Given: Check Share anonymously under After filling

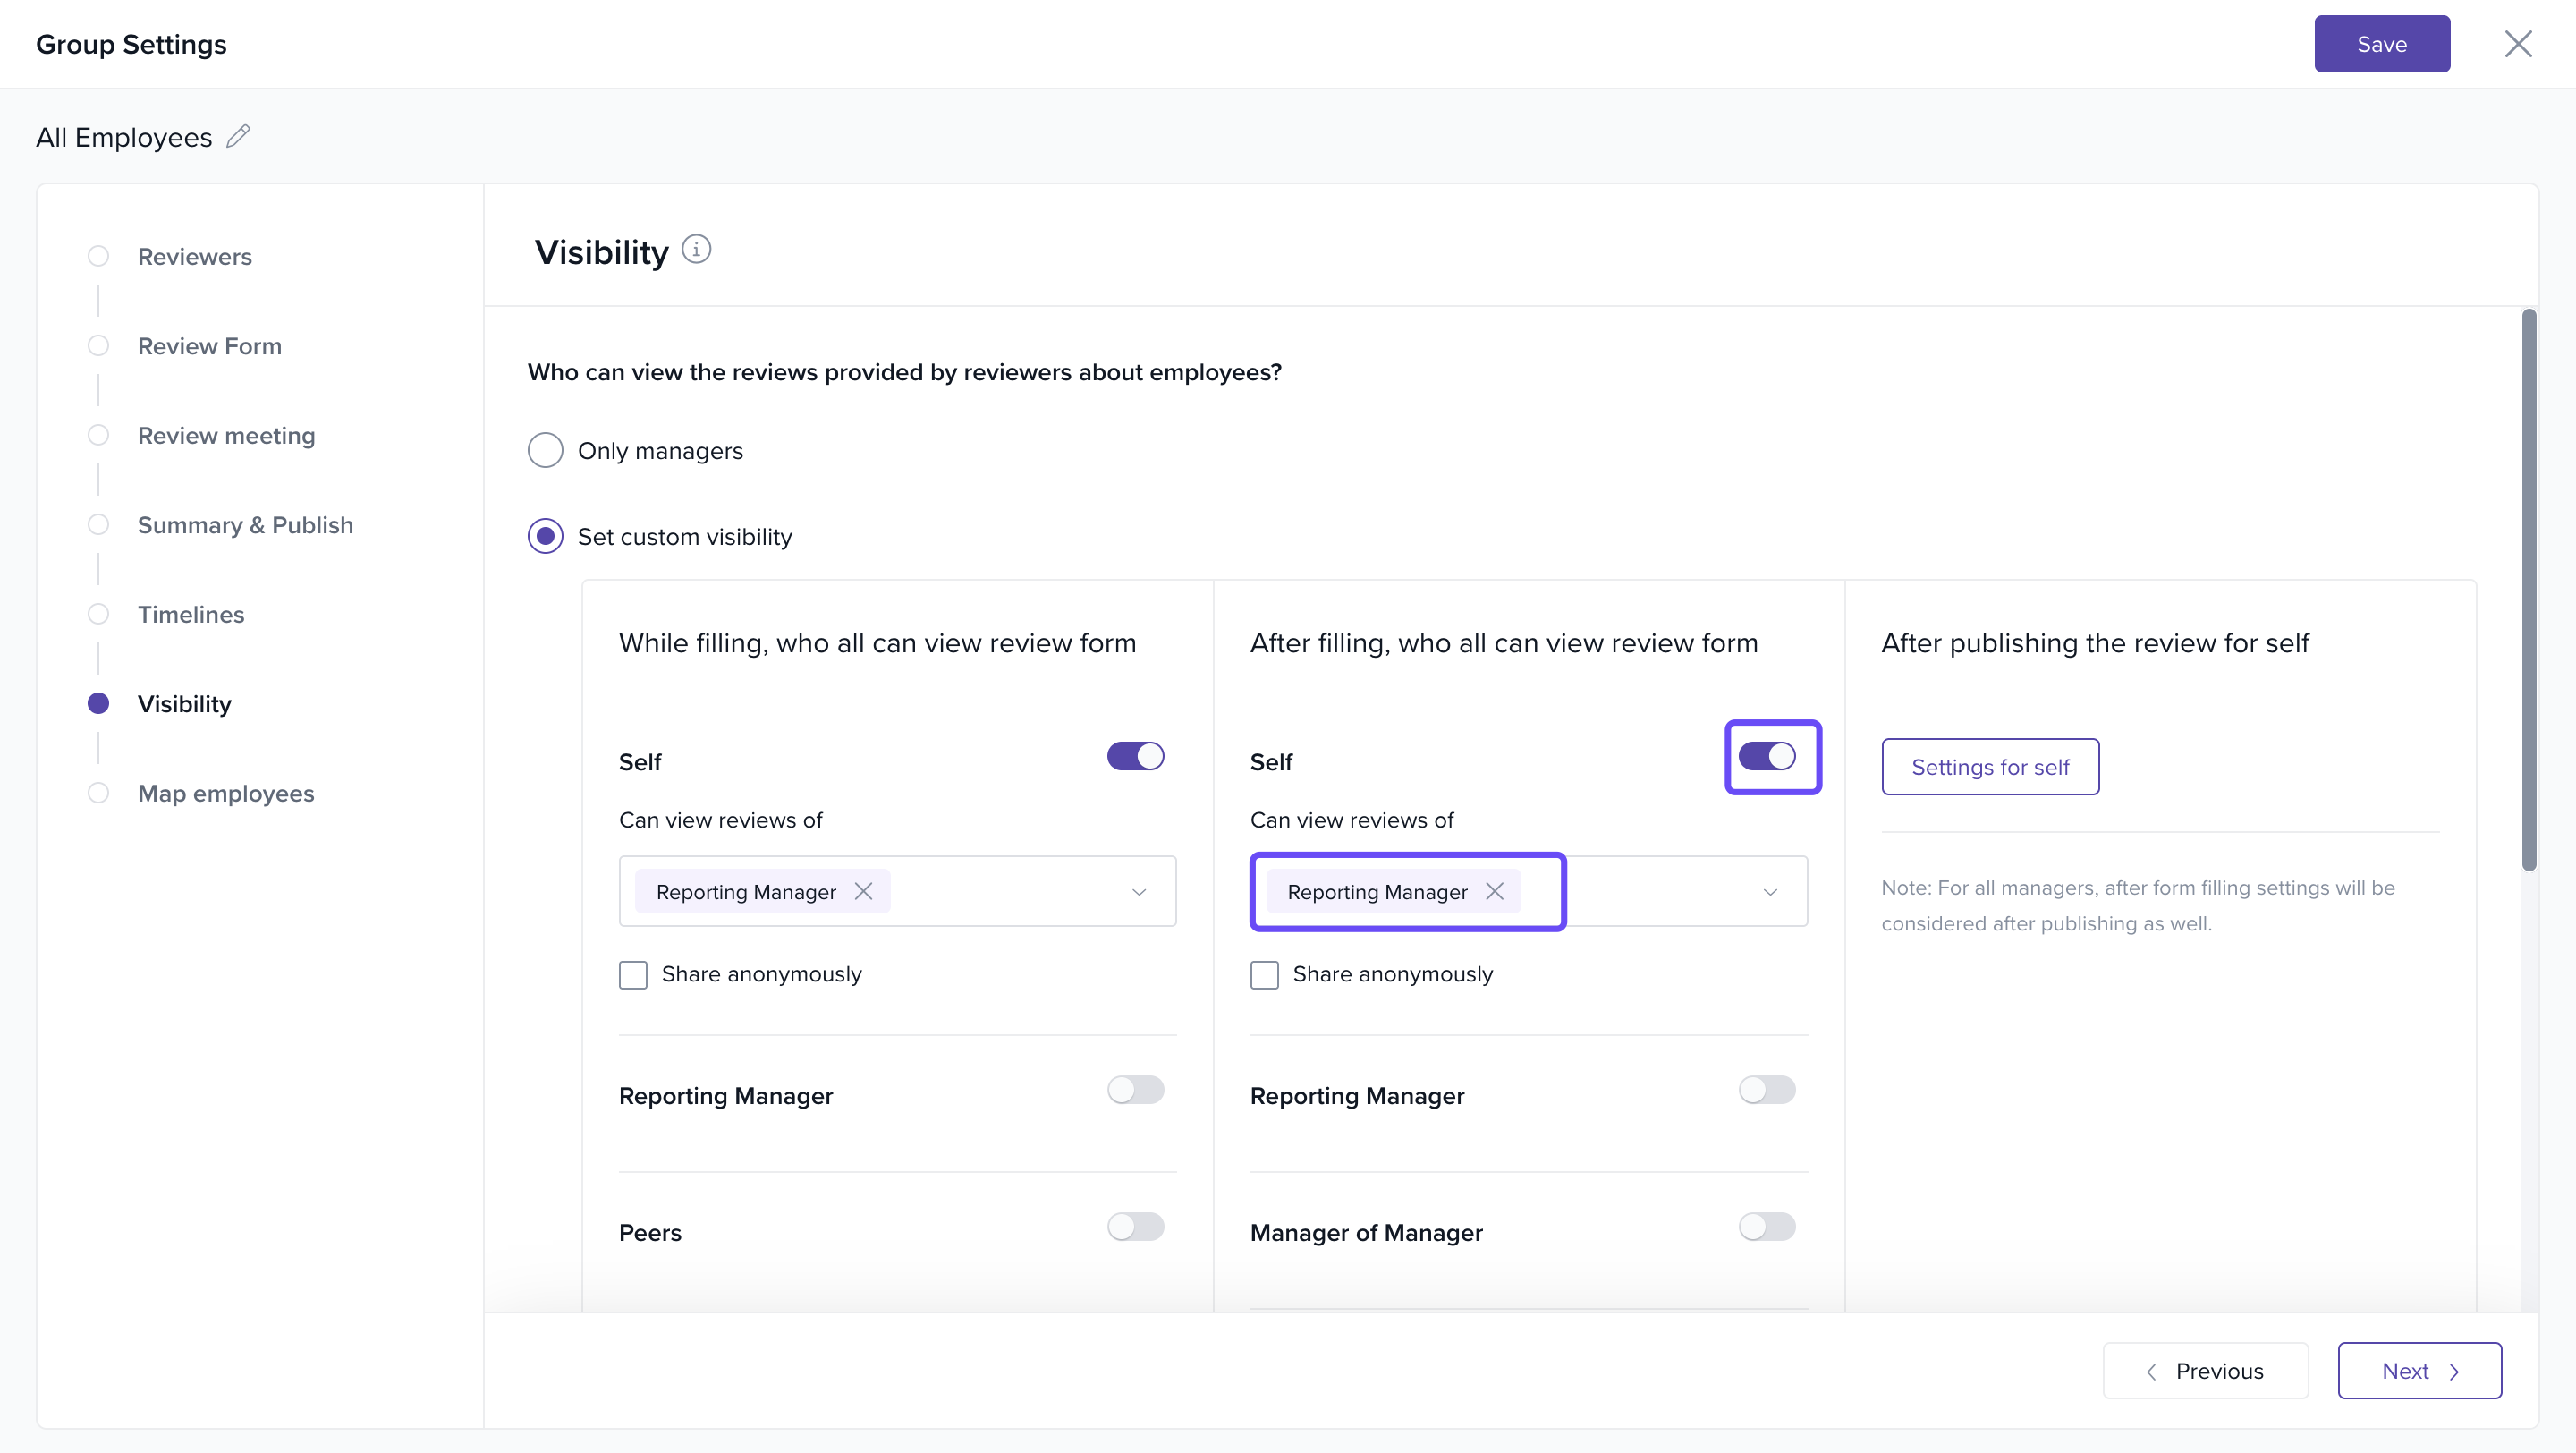Looking at the screenshot, I should [x=1264, y=974].
